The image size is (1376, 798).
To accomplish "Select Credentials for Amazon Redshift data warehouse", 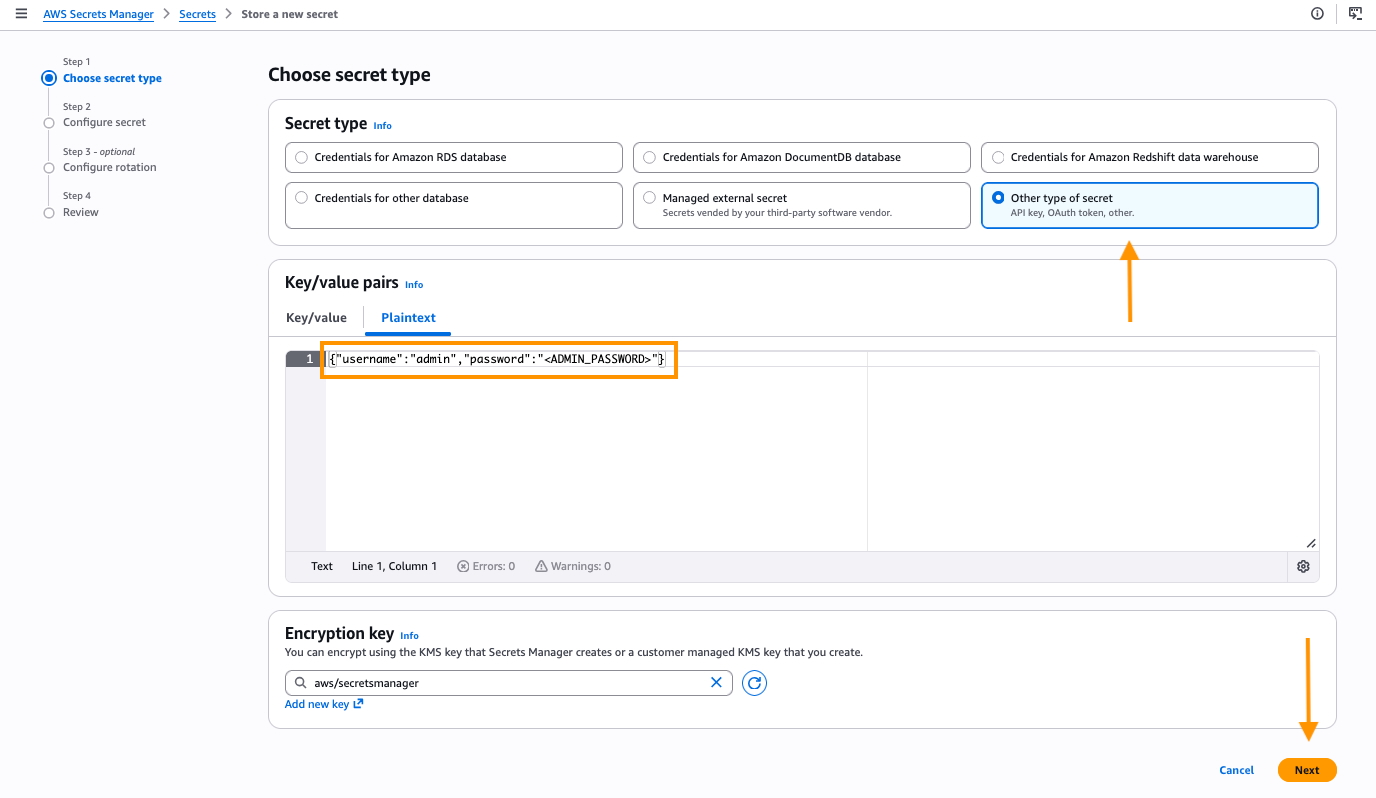I will (1150, 157).
